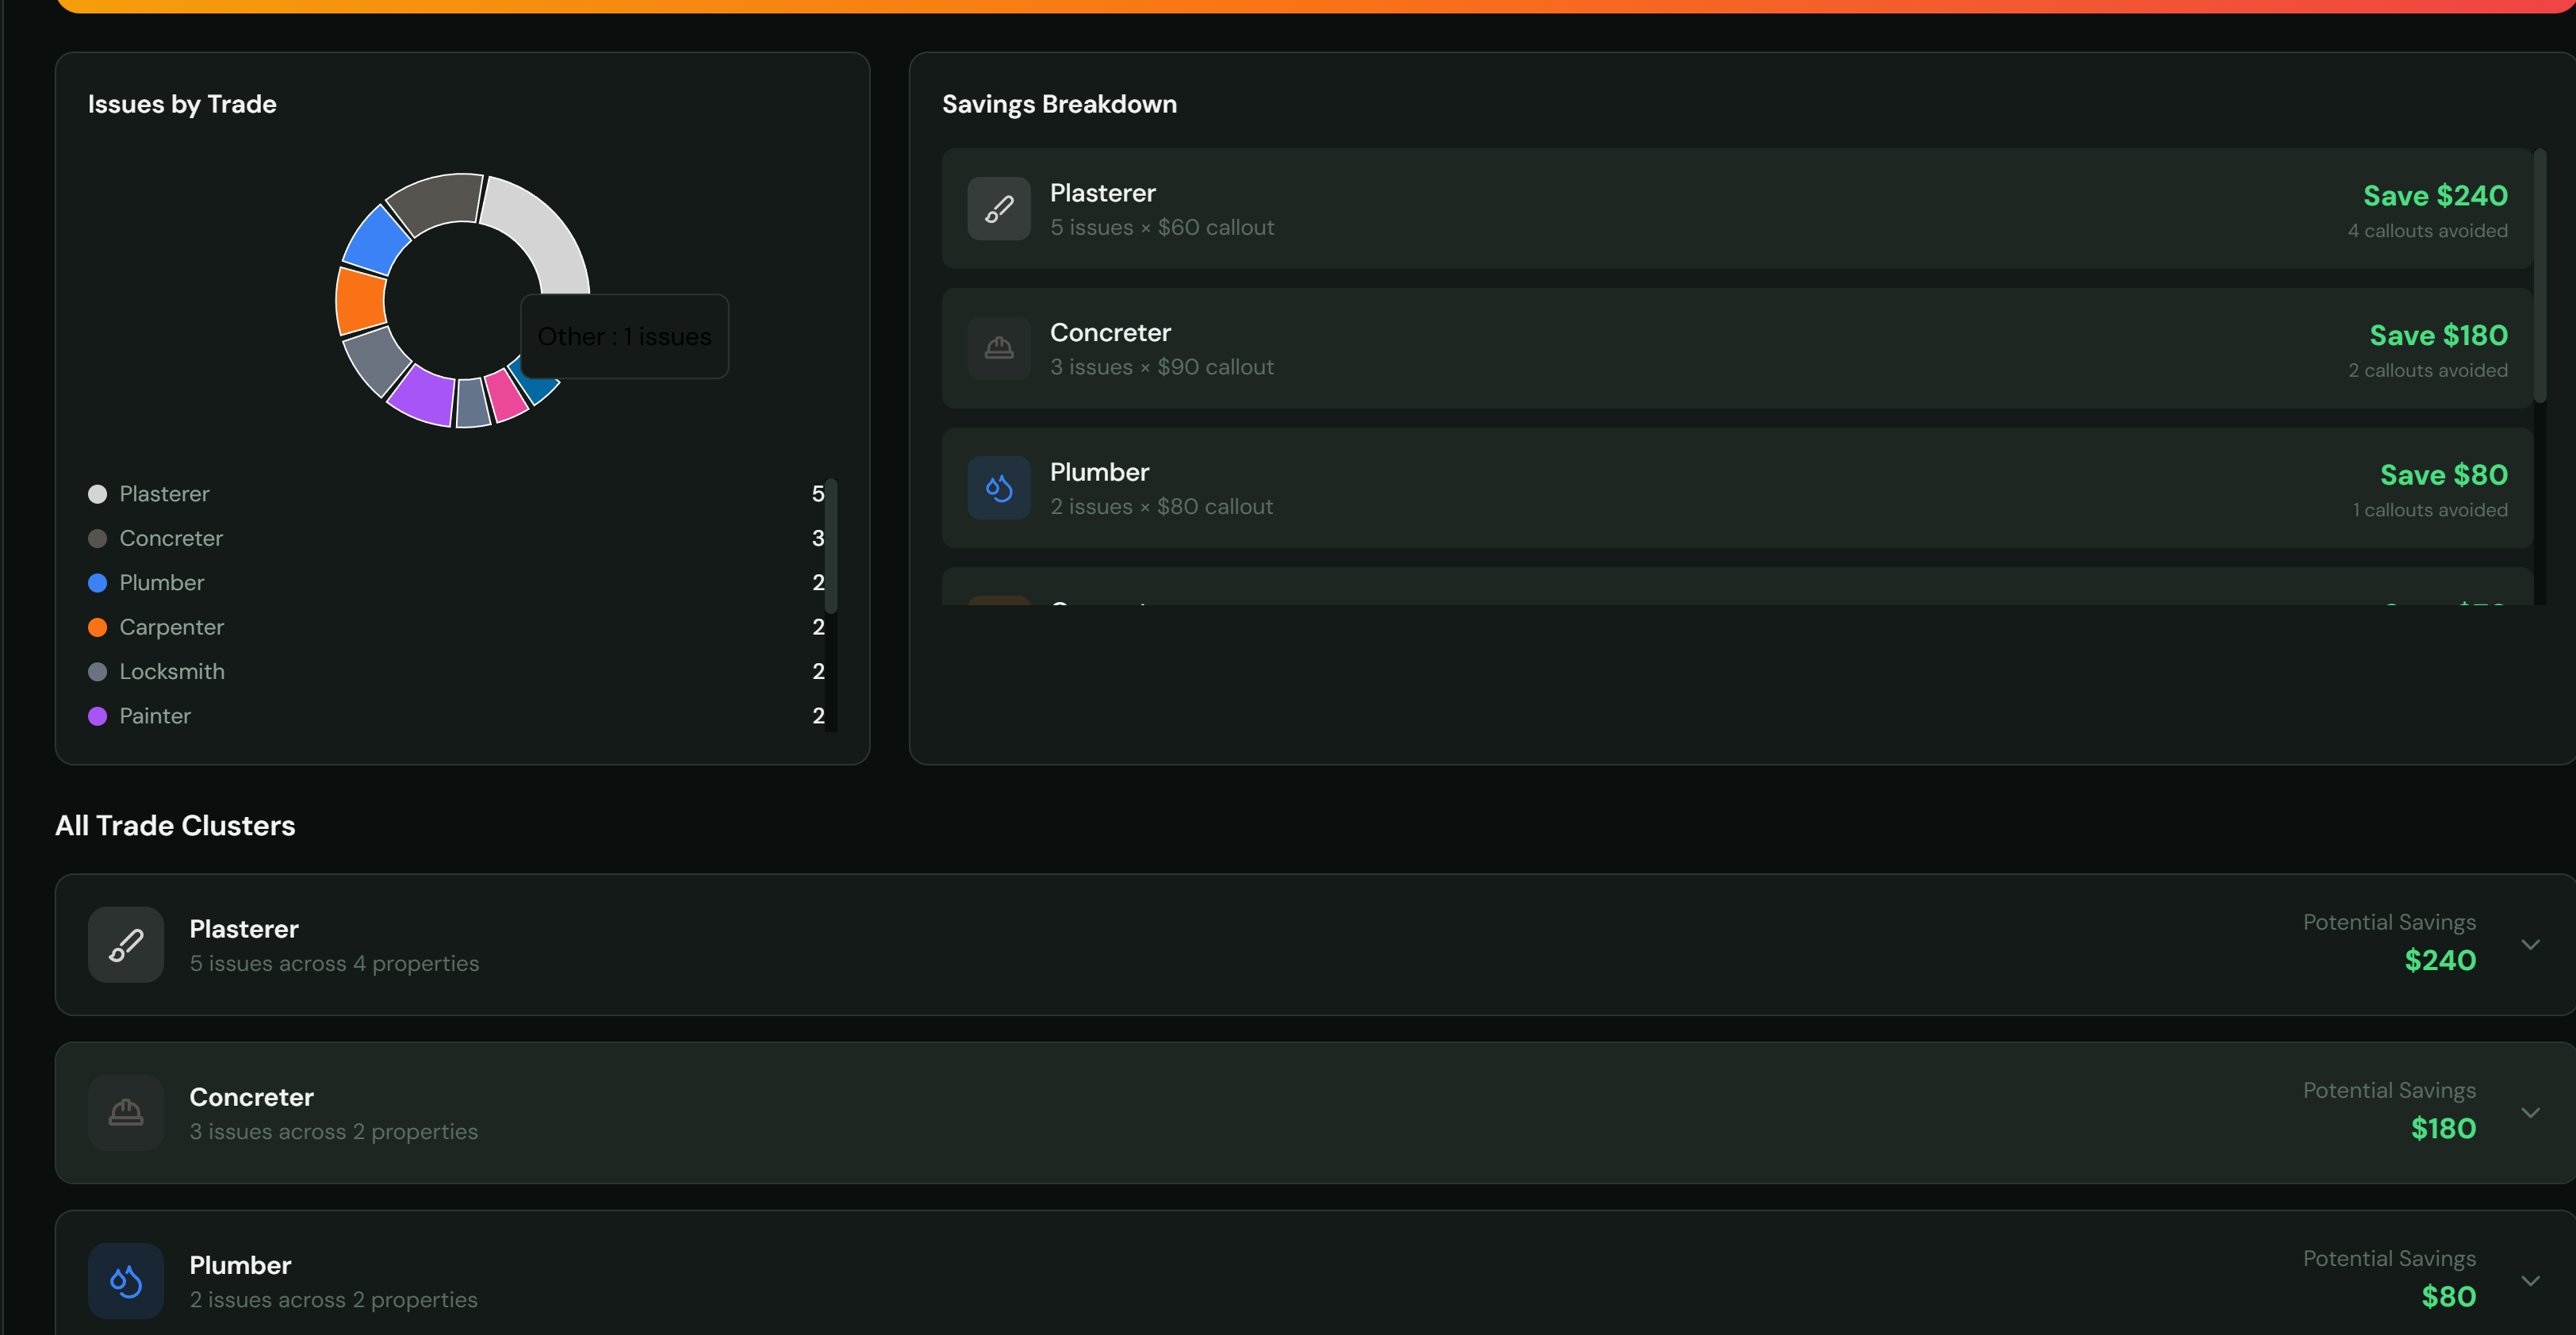Click 'Save $80' text
Image resolution: width=2576 pixels, height=1335 pixels.
(x=2443, y=475)
